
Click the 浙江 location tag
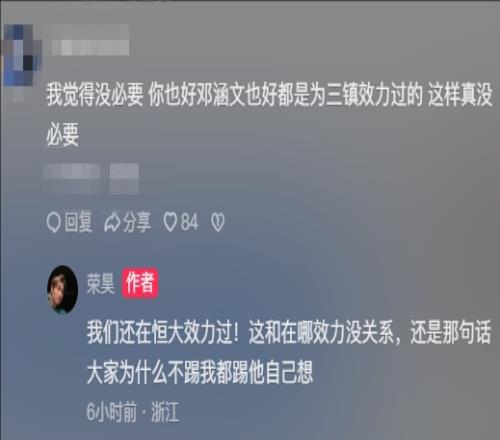tap(165, 412)
